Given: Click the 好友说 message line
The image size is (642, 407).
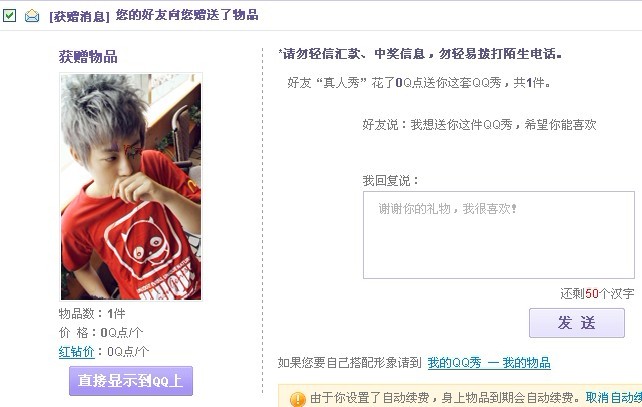Looking at the screenshot, I should tap(479, 124).
